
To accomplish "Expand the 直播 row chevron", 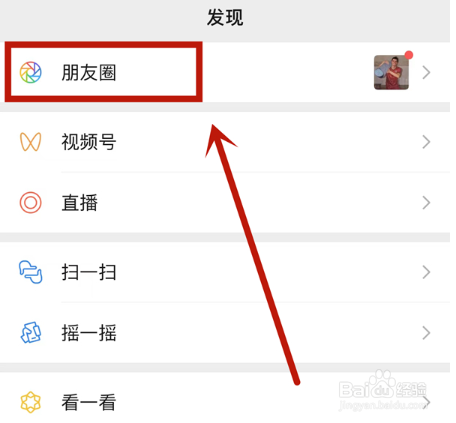I will click(426, 203).
